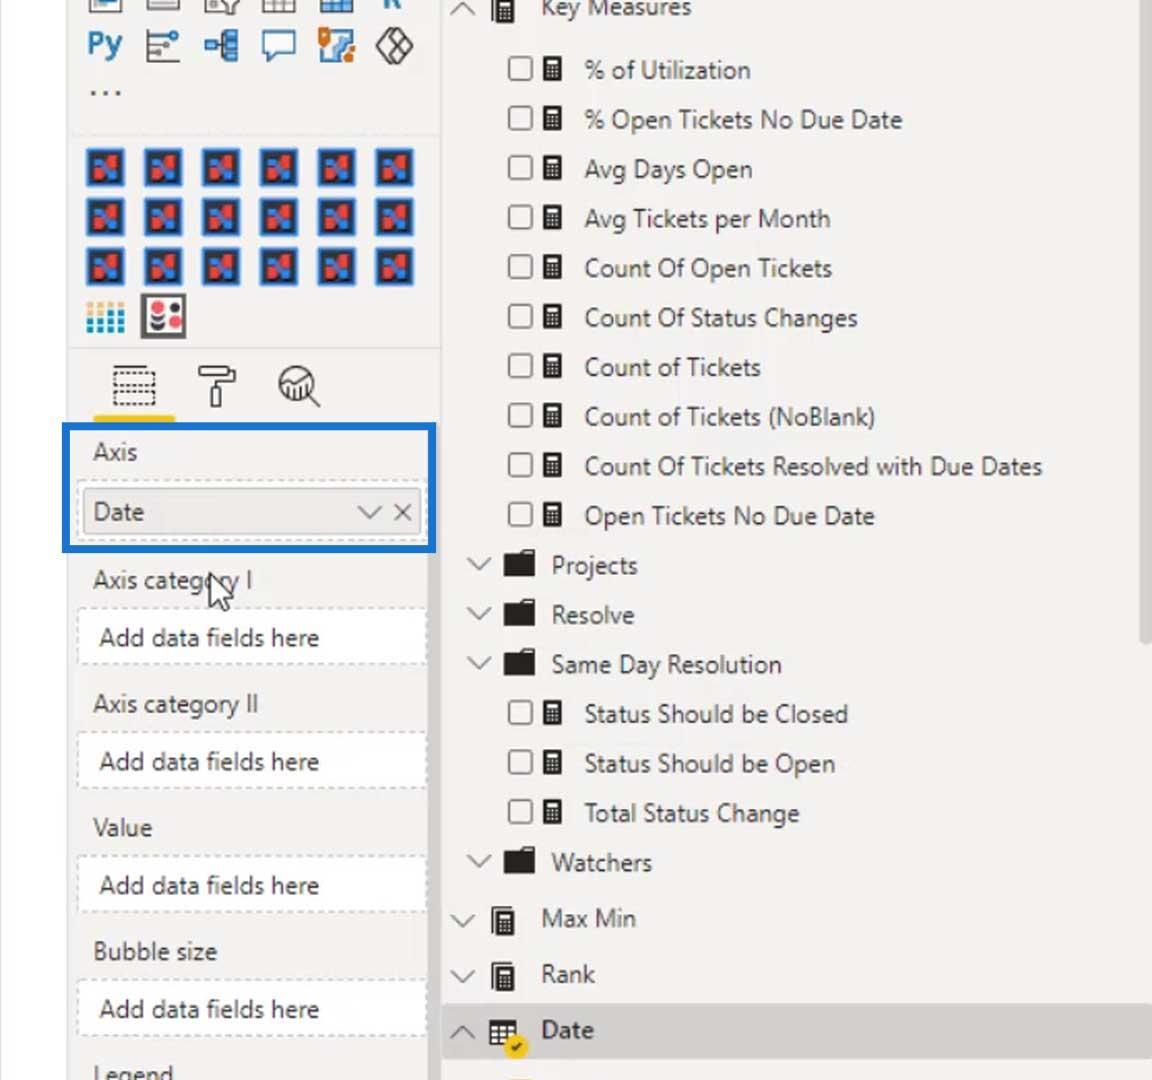Click the Date field pill in Axis
Image resolution: width=1152 pixels, height=1080 pixels.
(x=252, y=512)
